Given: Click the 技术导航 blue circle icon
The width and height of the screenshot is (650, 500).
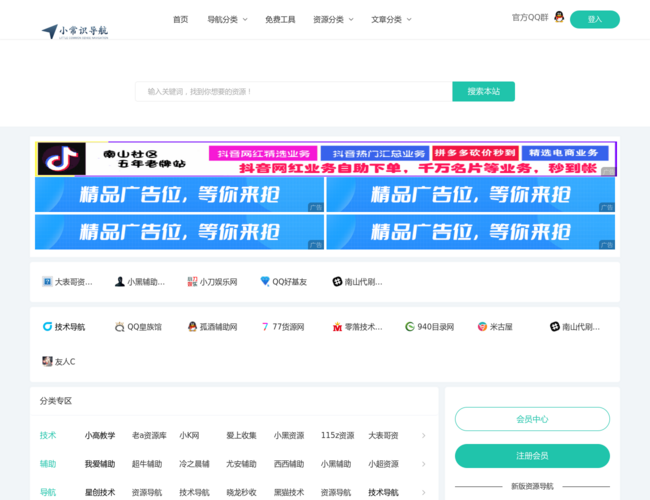Looking at the screenshot, I should click(47, 327).
